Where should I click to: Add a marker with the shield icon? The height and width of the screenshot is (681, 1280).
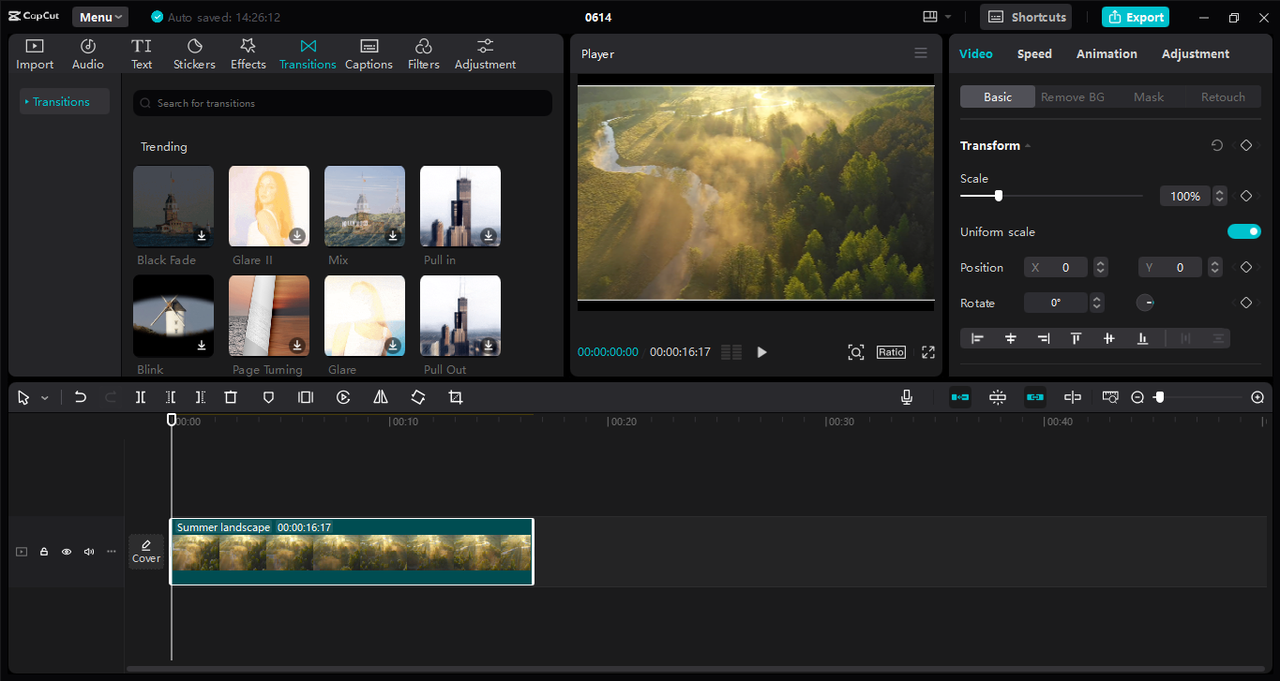tap(268, 397)
